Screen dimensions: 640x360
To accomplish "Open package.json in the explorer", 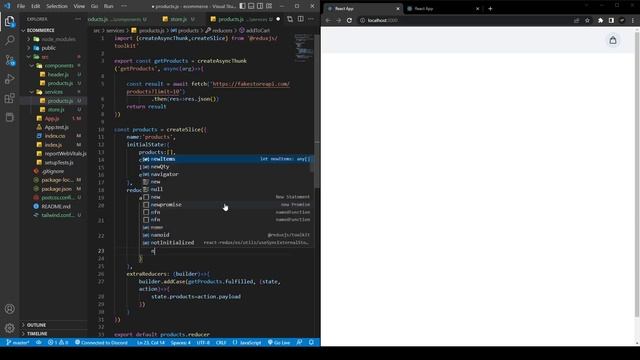I will click(56, 189).
